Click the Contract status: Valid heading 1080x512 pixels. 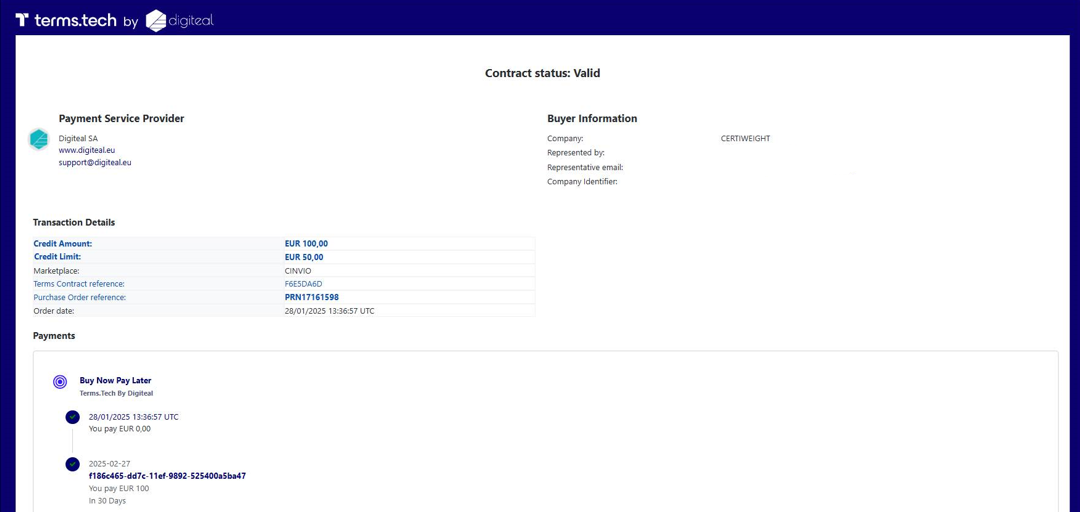click(543, 73)
